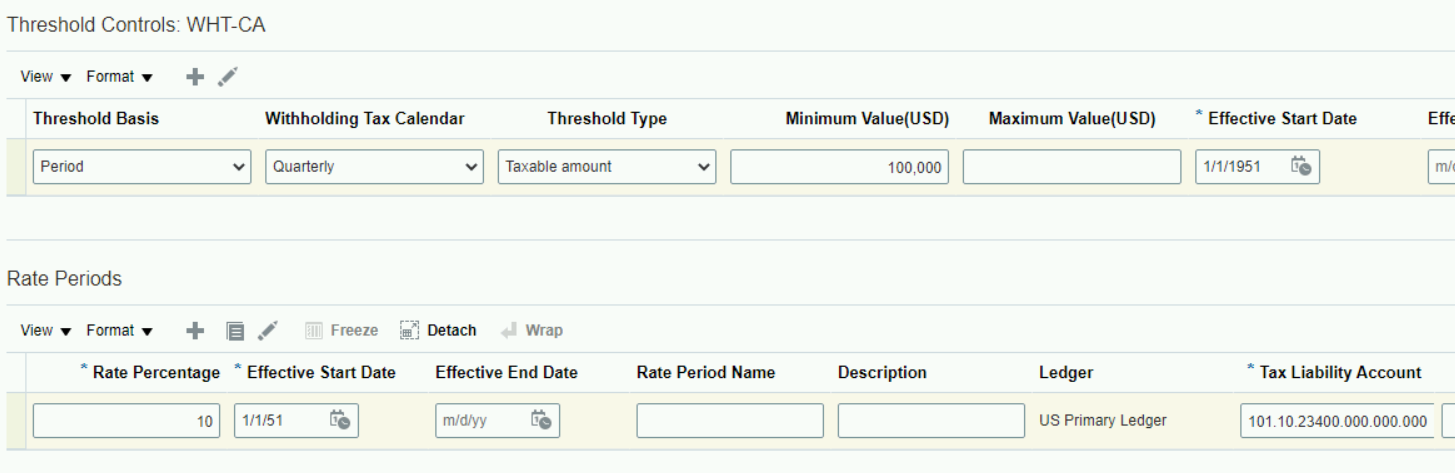The width and height of the screenshot is (1455, 473).
Task: Open calendar picker for threshold Effective Start Date
Action: coord(1300,167)
